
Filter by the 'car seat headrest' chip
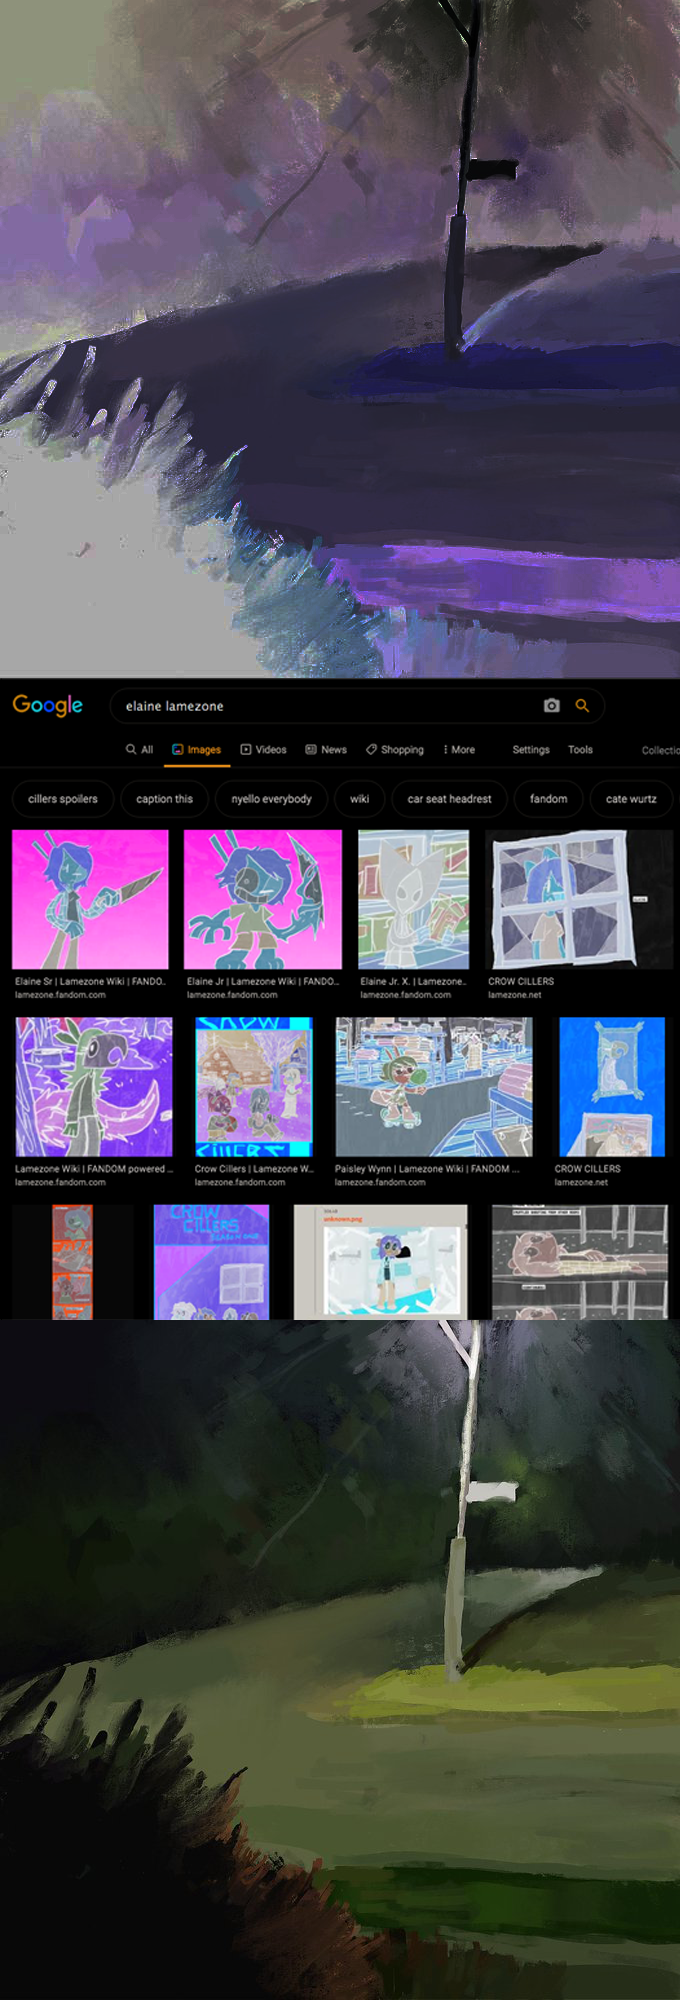449,799
